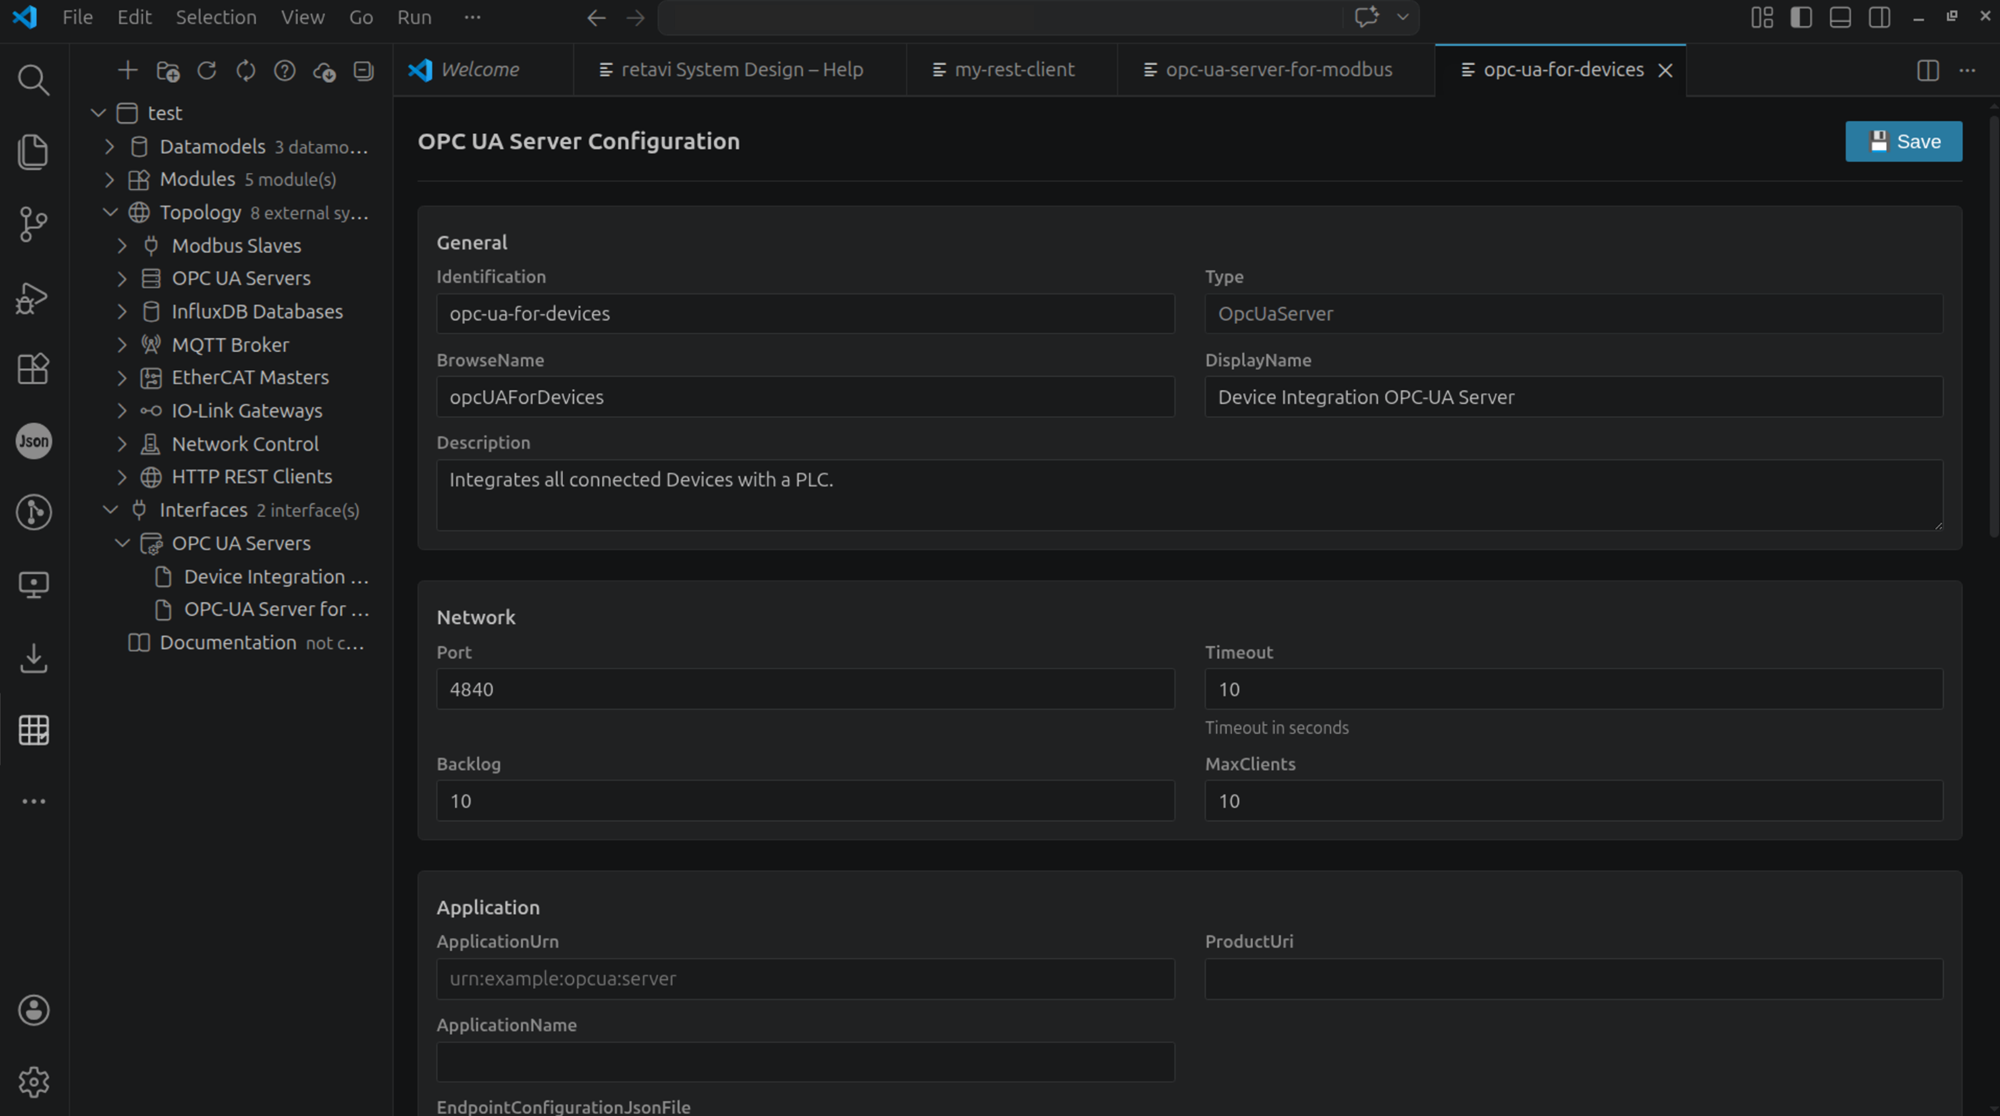Image resolution: width=2000 pixels, height=1116 pixels.
Task: Save the OPC UA Server Configuration
Action: [1903, 141]
